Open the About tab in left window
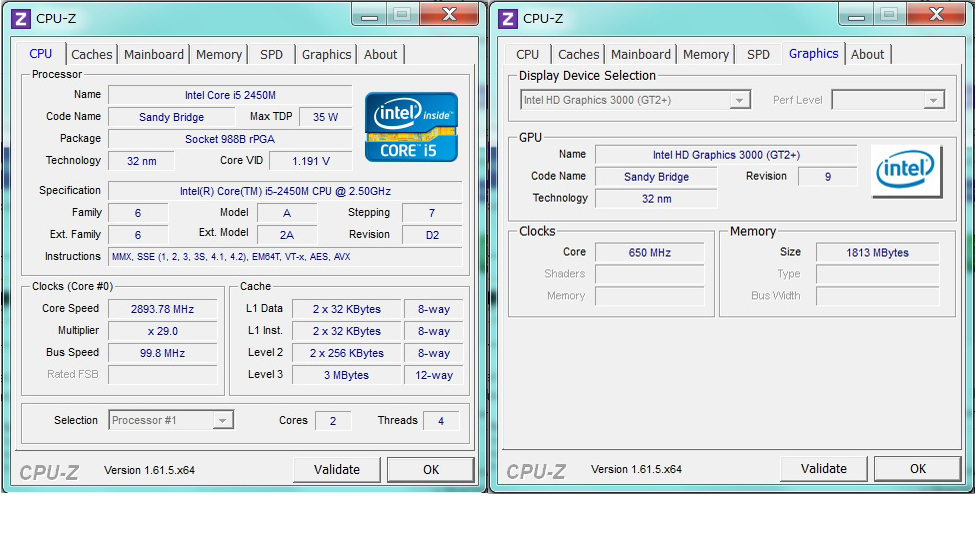The width and height of the screenshot is (976, 549). (x=380, y=55)
